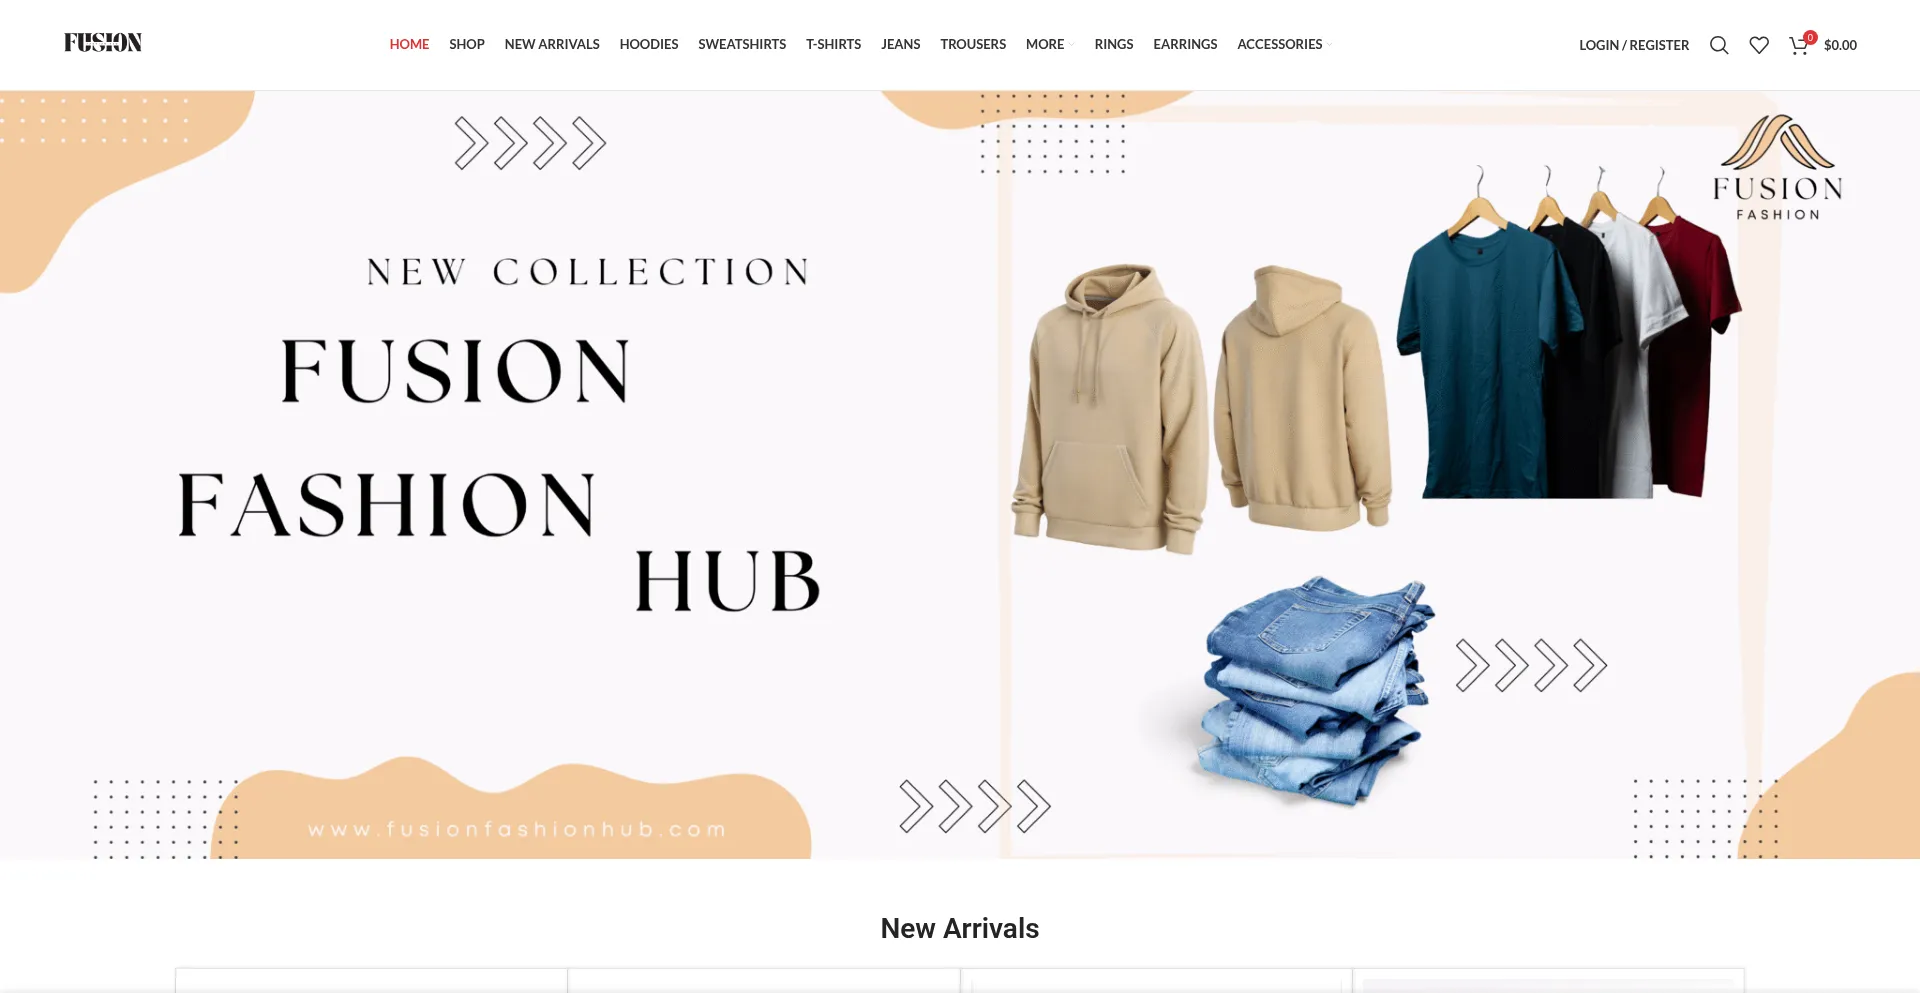Go to the HOME menu item
Image resolution: width=1920 pixels, height=993 pixels.
(x=409, y=44)
